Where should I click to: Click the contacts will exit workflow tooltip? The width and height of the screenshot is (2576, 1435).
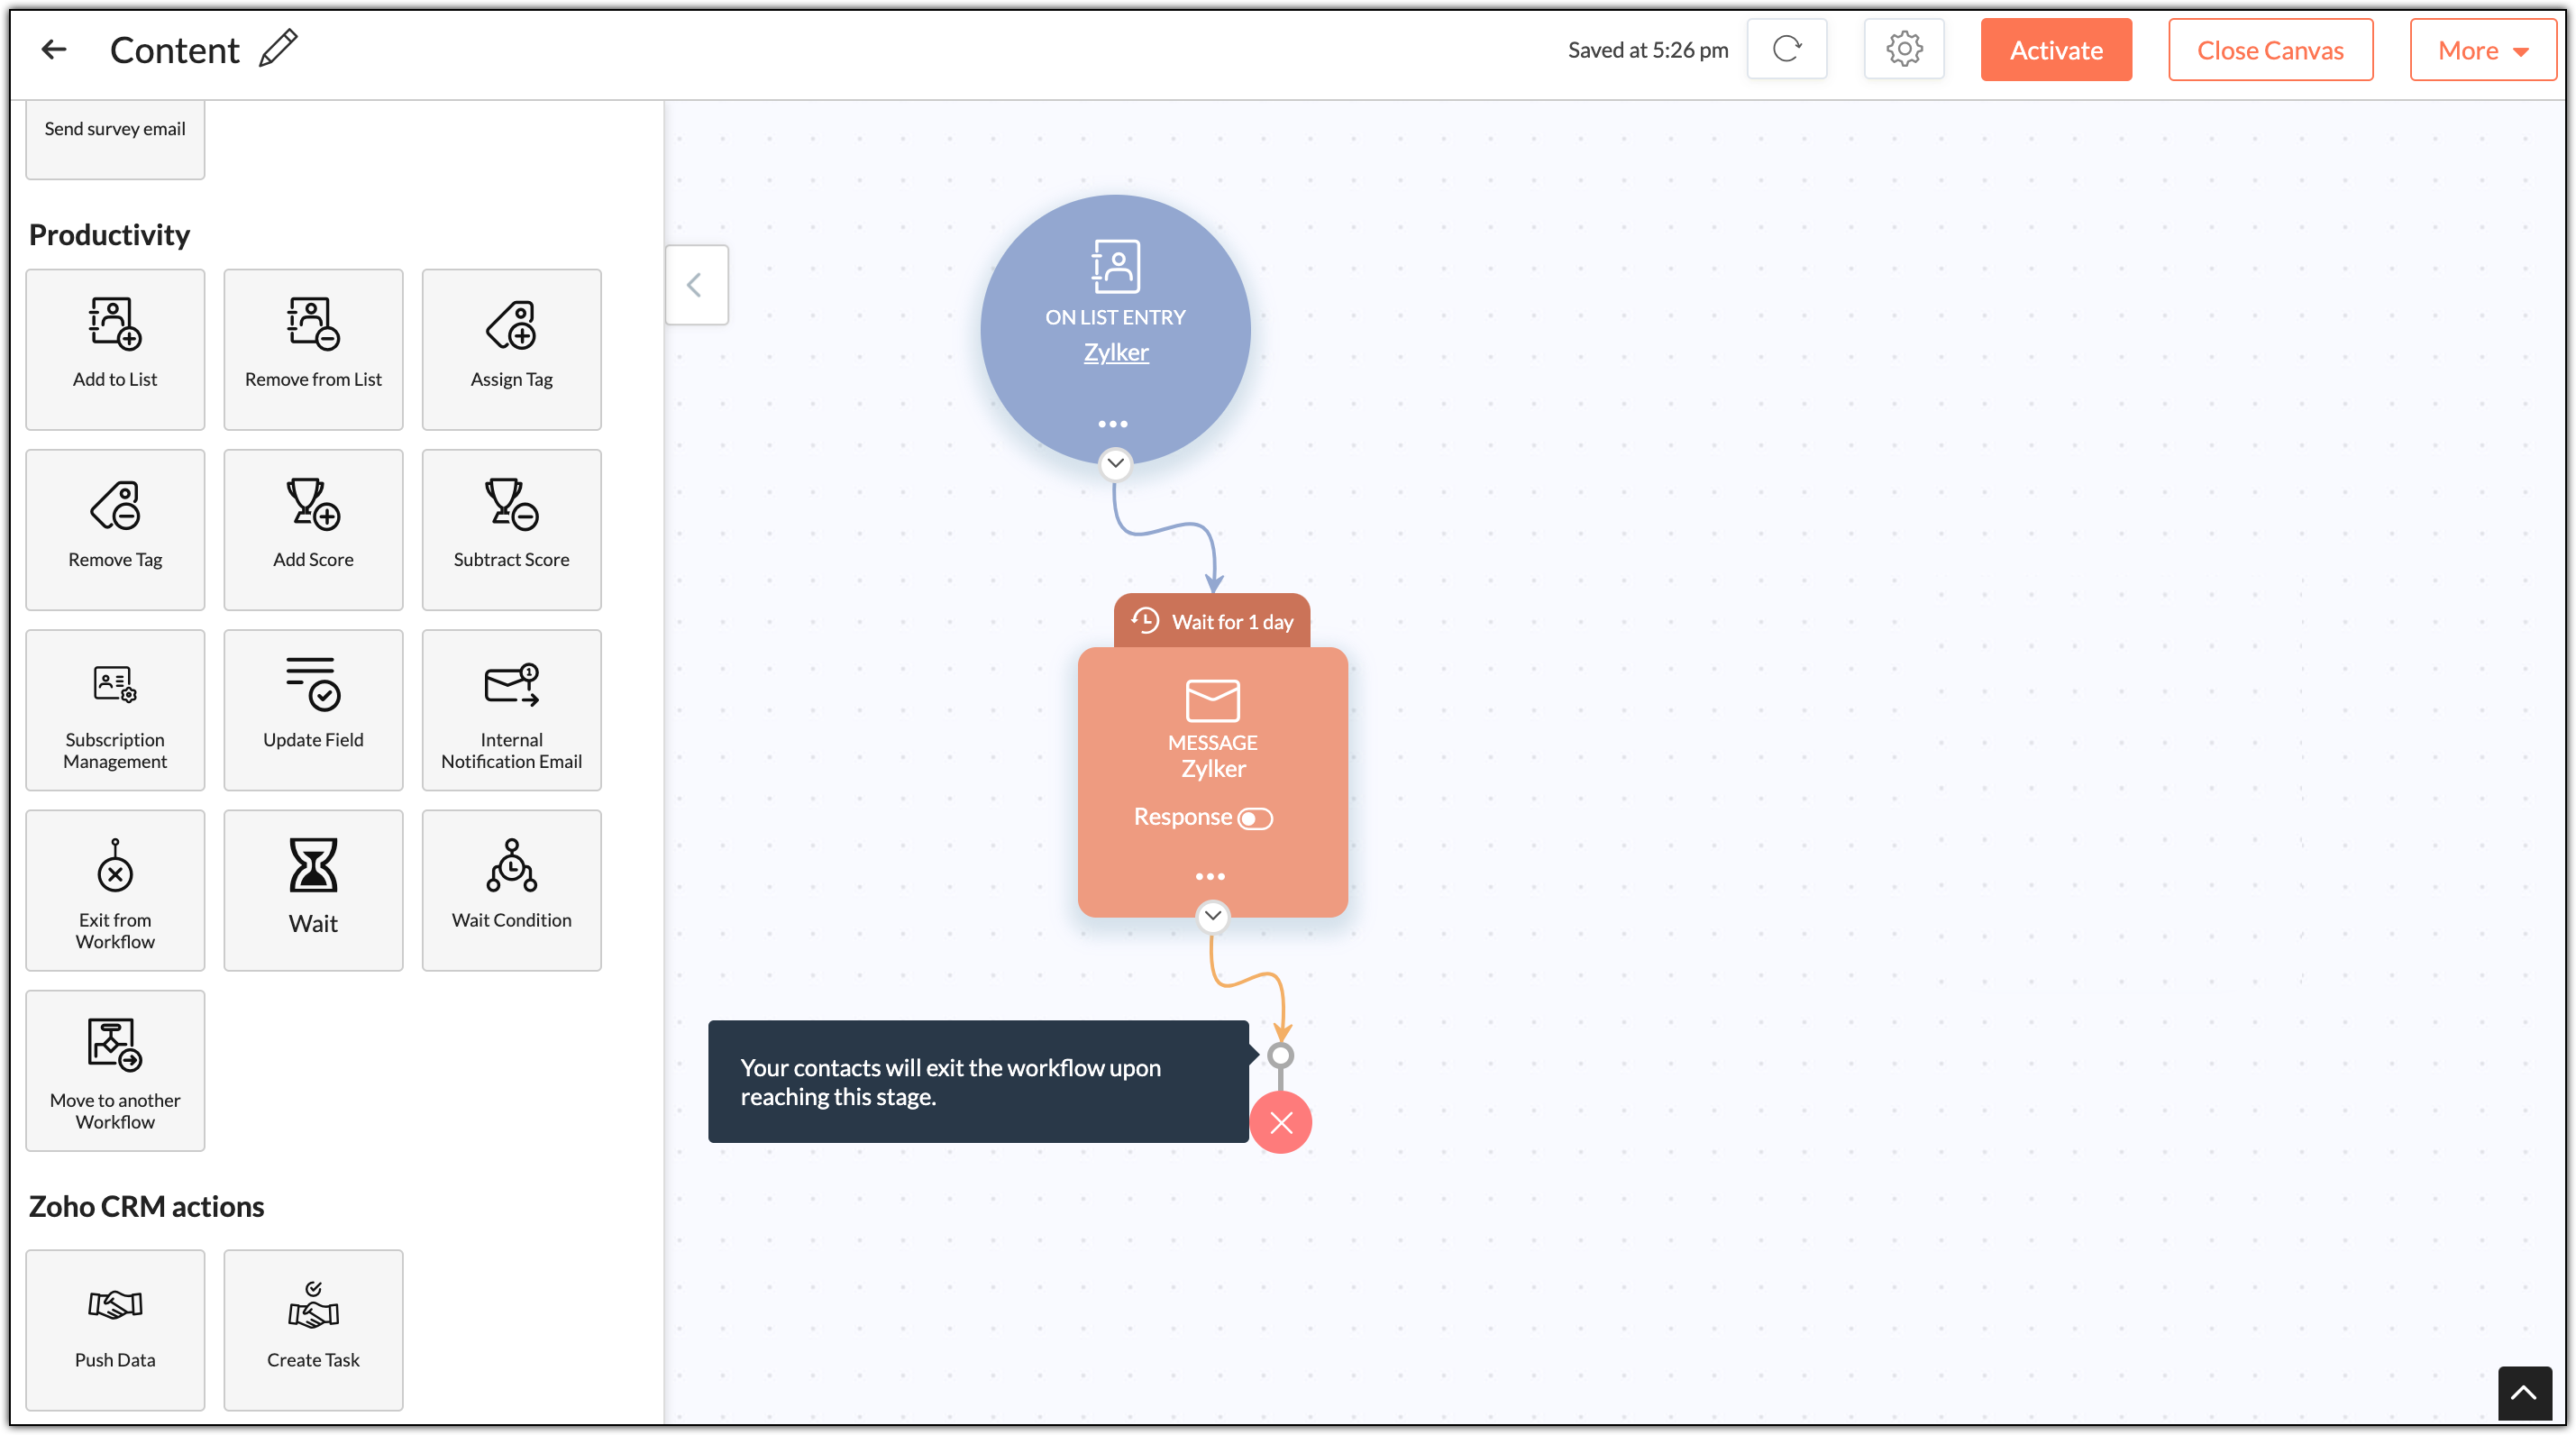pyautogui.click(x=978, y=1081)
